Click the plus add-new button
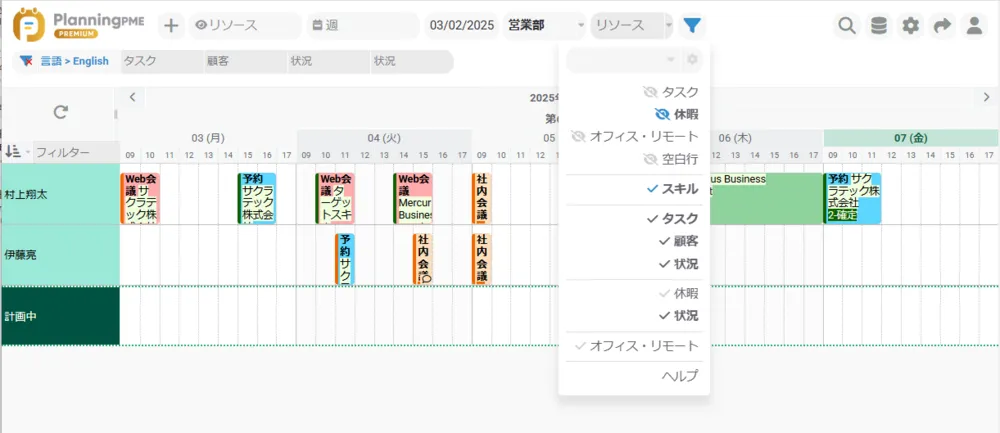 tap(170, 26)
